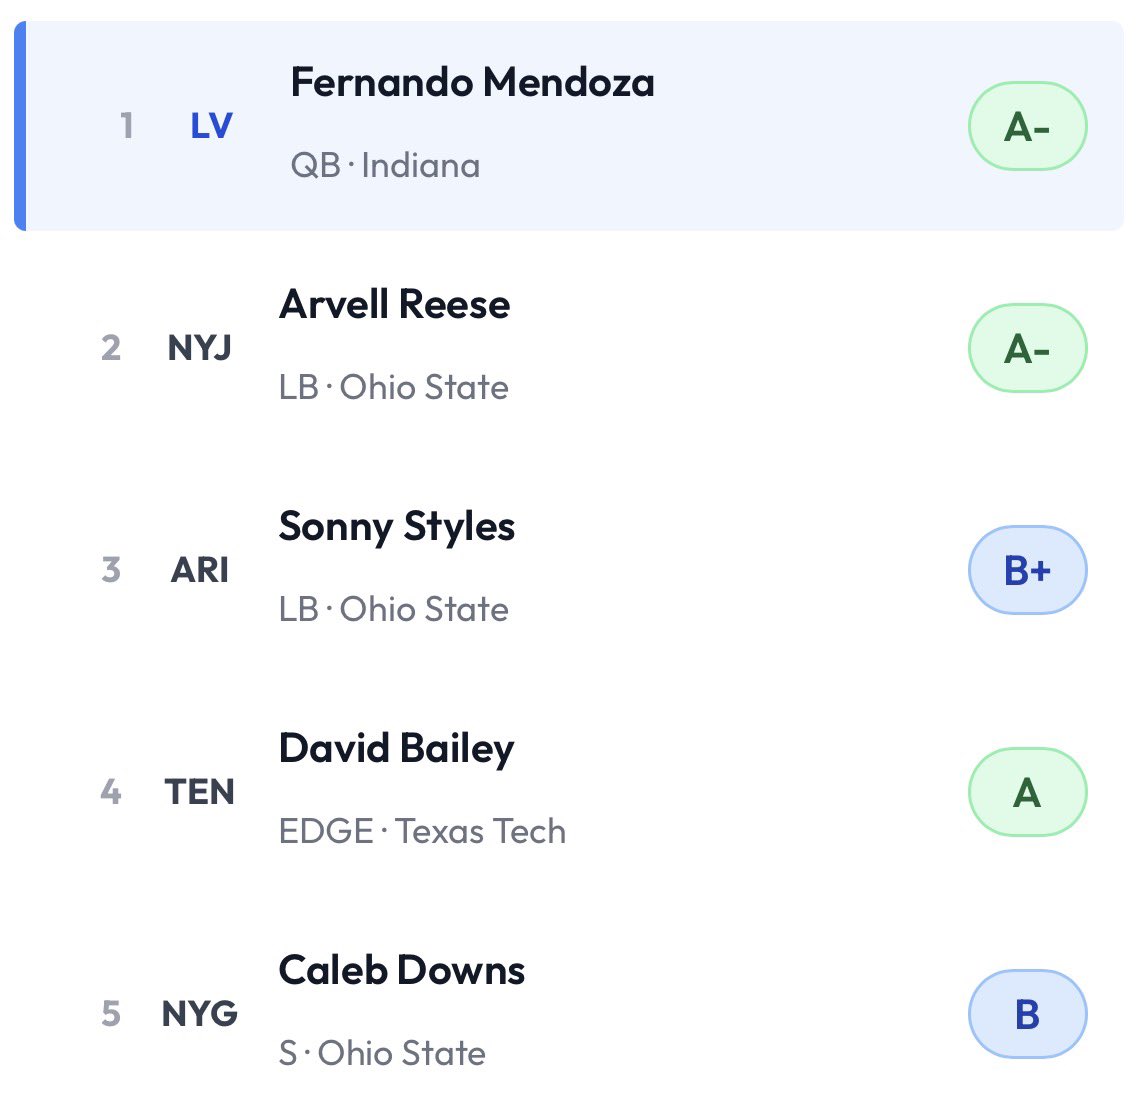This screenshot has width=1145, height=1117.
Task: Open David Bailey player name
Action: (397, 748)
